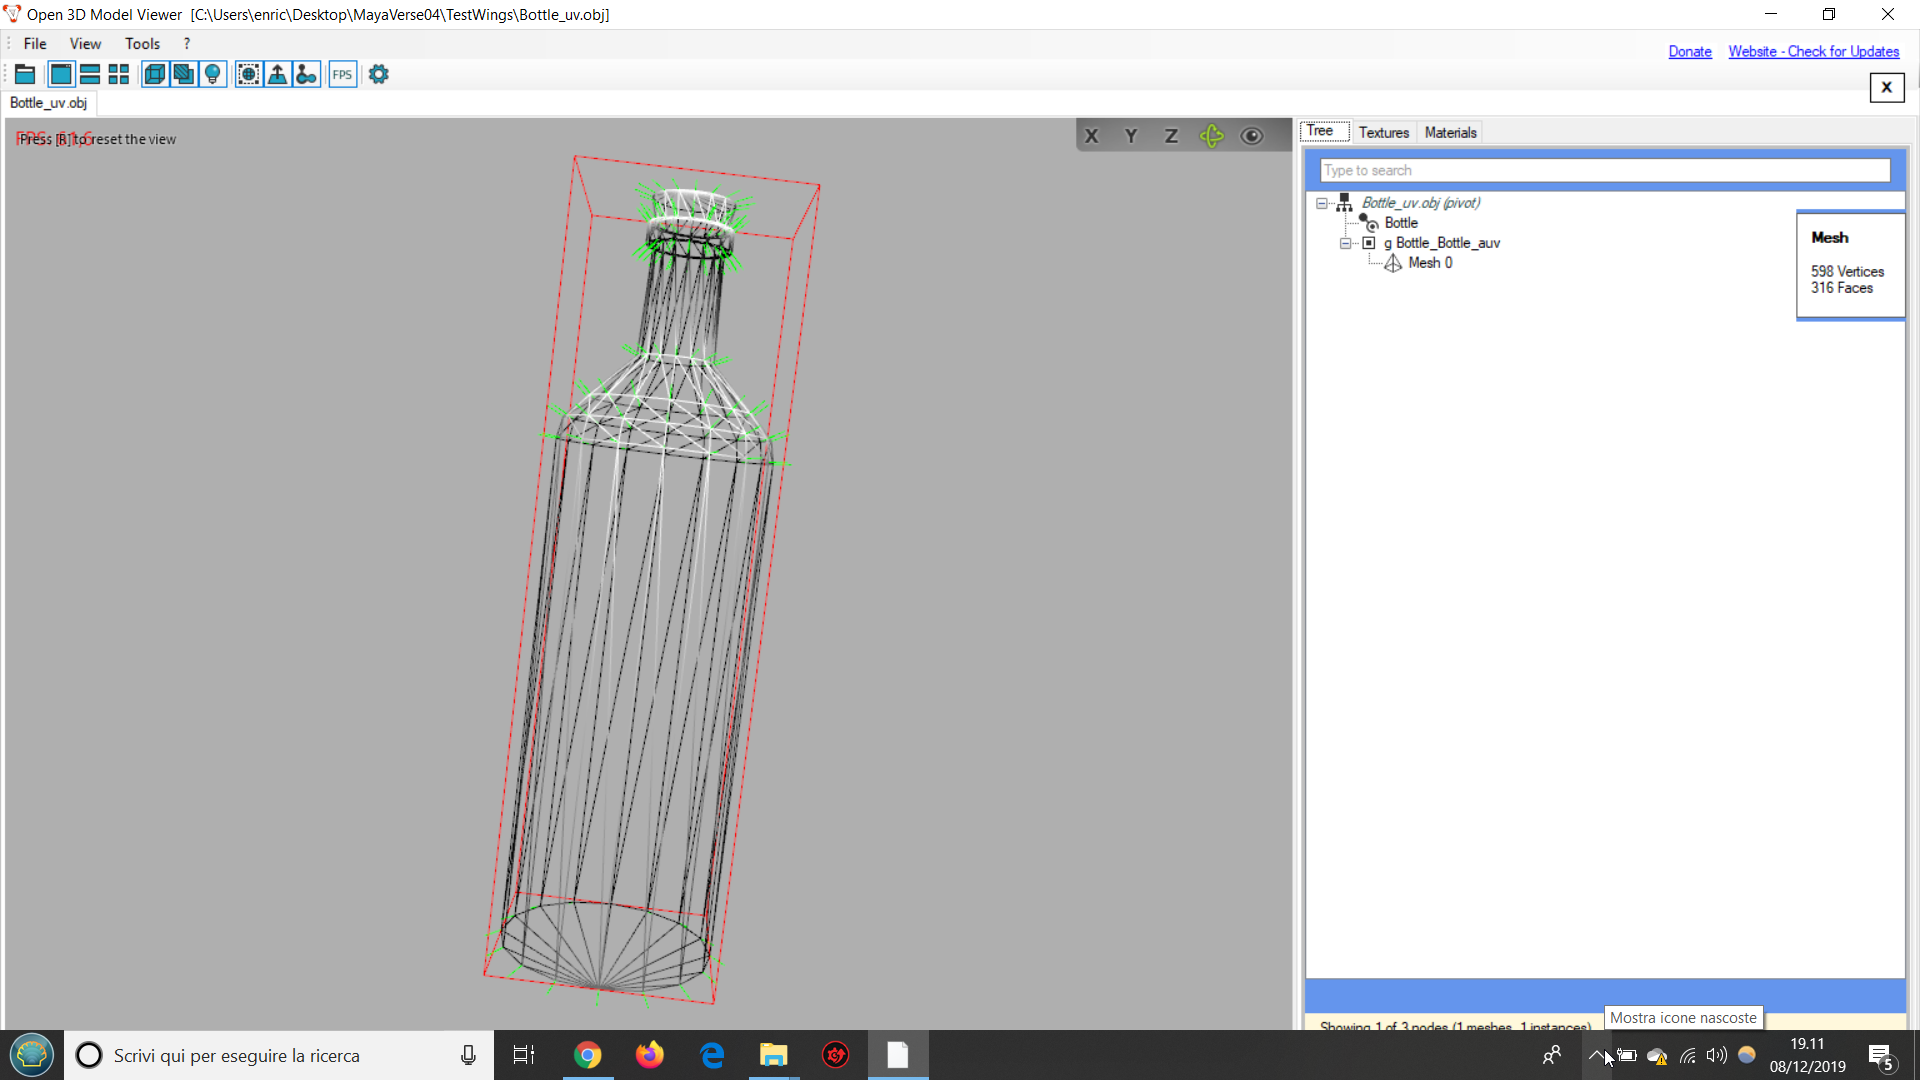
Task: Select the Z axis view button
Action: point(1171,136)
